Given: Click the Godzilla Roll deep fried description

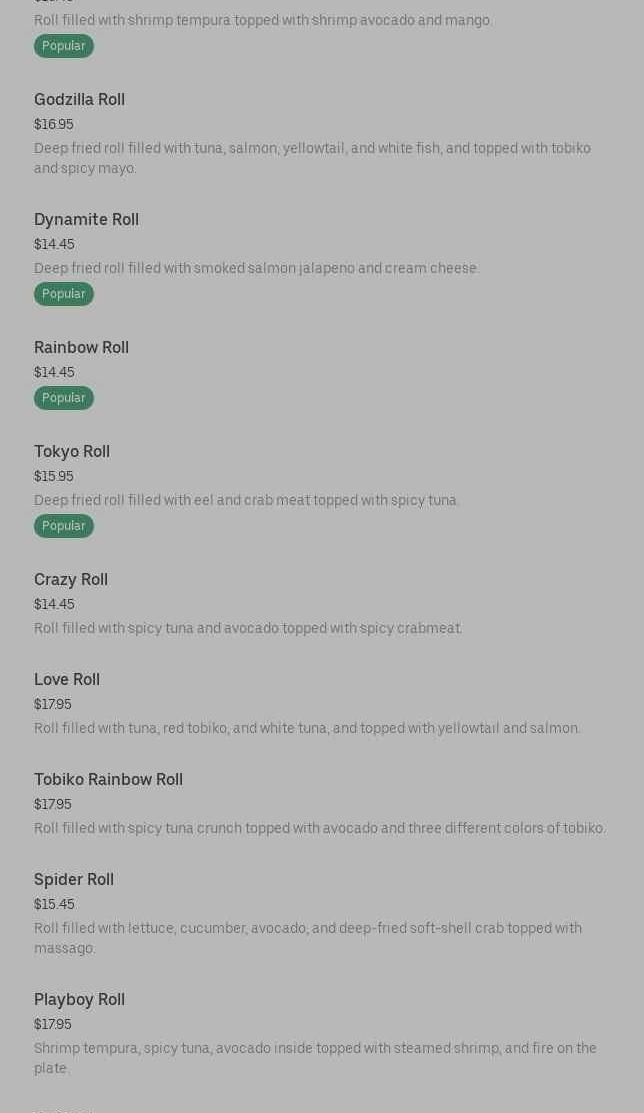Looking at the screenshot, I should click(x=312, y=158).
